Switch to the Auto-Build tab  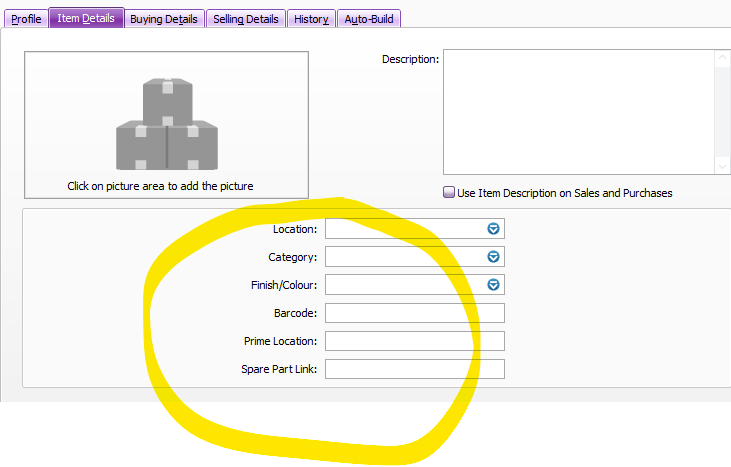369,19
